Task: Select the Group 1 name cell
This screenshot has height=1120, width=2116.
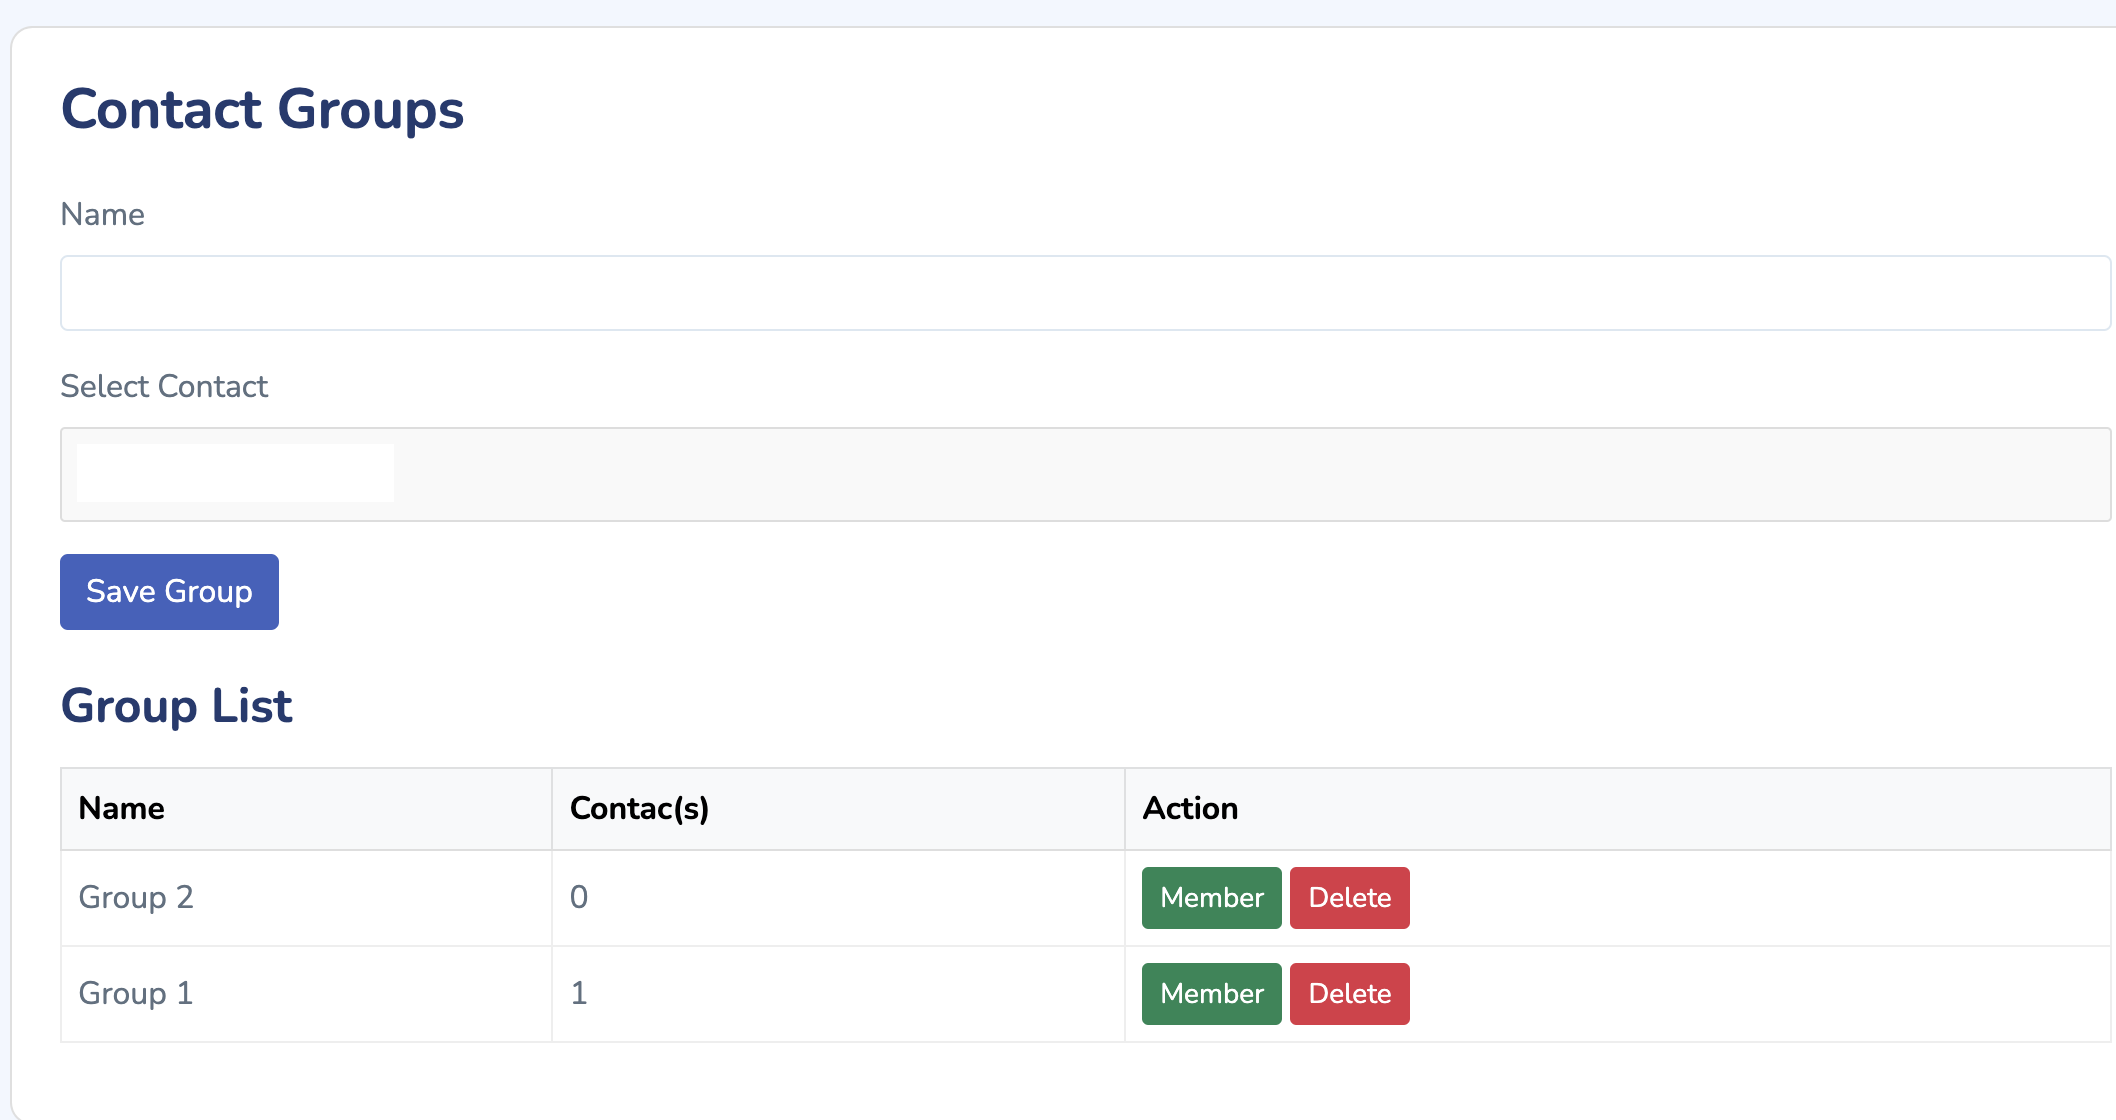Action: [x=136, y=993]
